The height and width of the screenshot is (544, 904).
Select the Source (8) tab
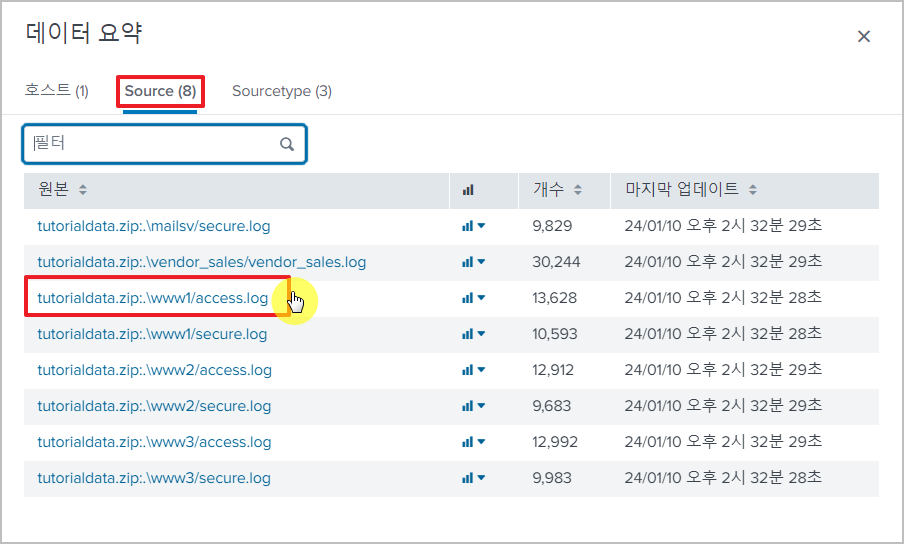160,91
